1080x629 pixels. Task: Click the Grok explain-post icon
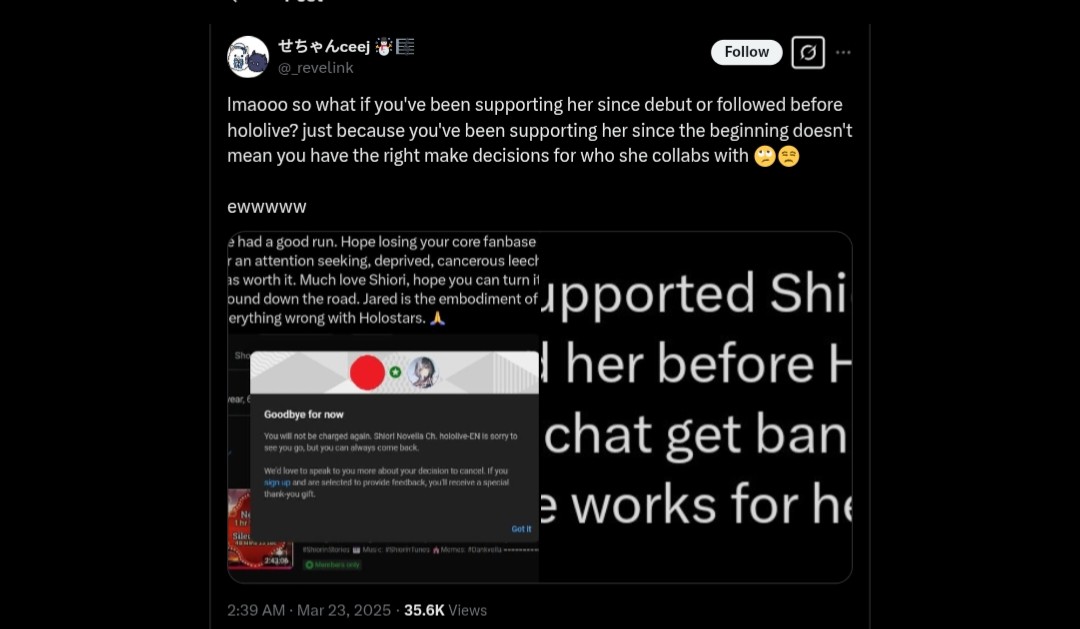(x=808, y=52)
